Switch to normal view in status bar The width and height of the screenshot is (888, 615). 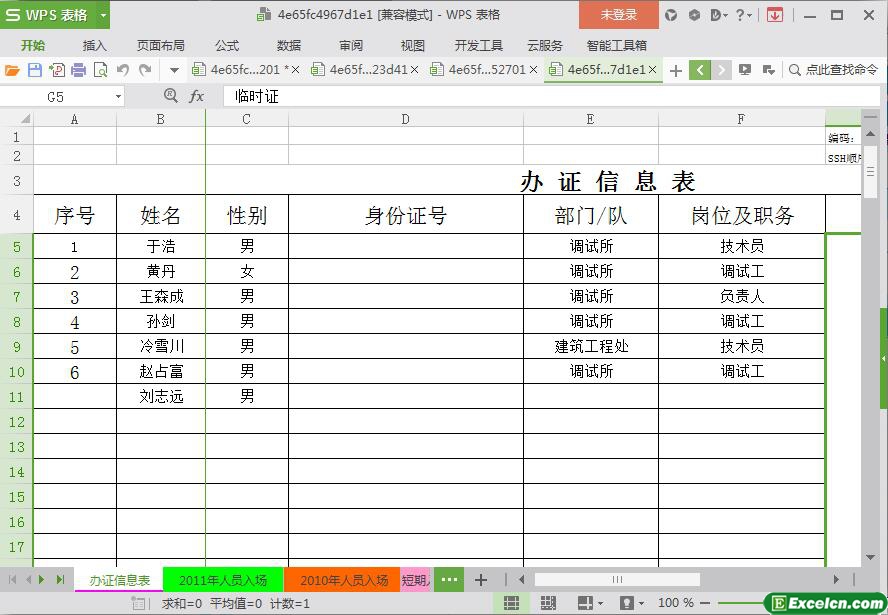[x=511, y=603]
